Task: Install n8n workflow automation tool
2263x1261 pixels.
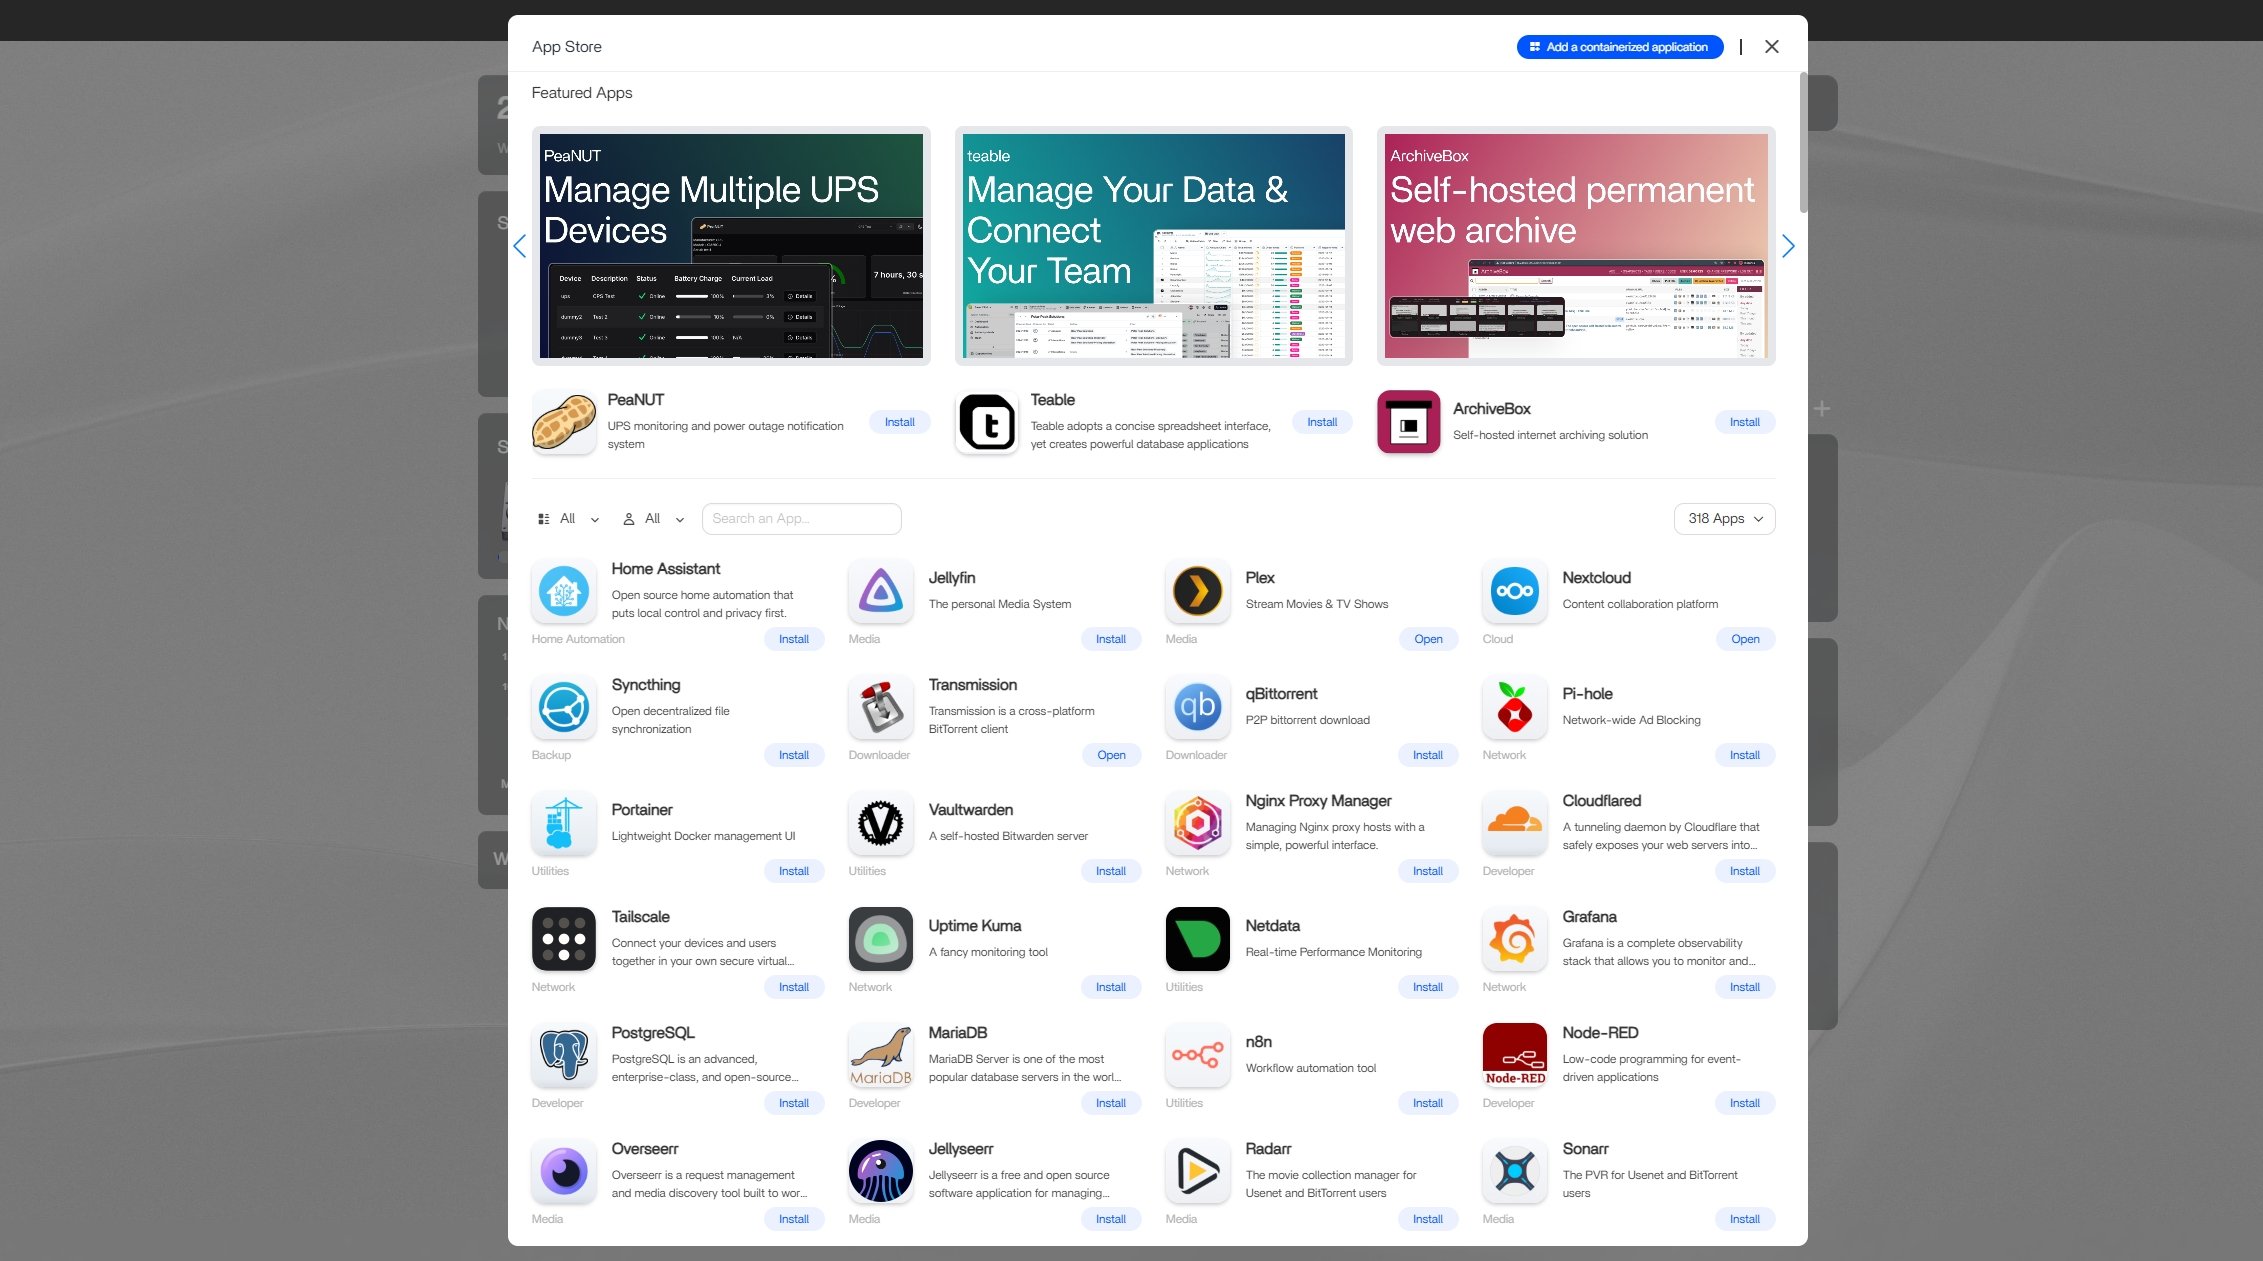Action: point(1428,1103)
